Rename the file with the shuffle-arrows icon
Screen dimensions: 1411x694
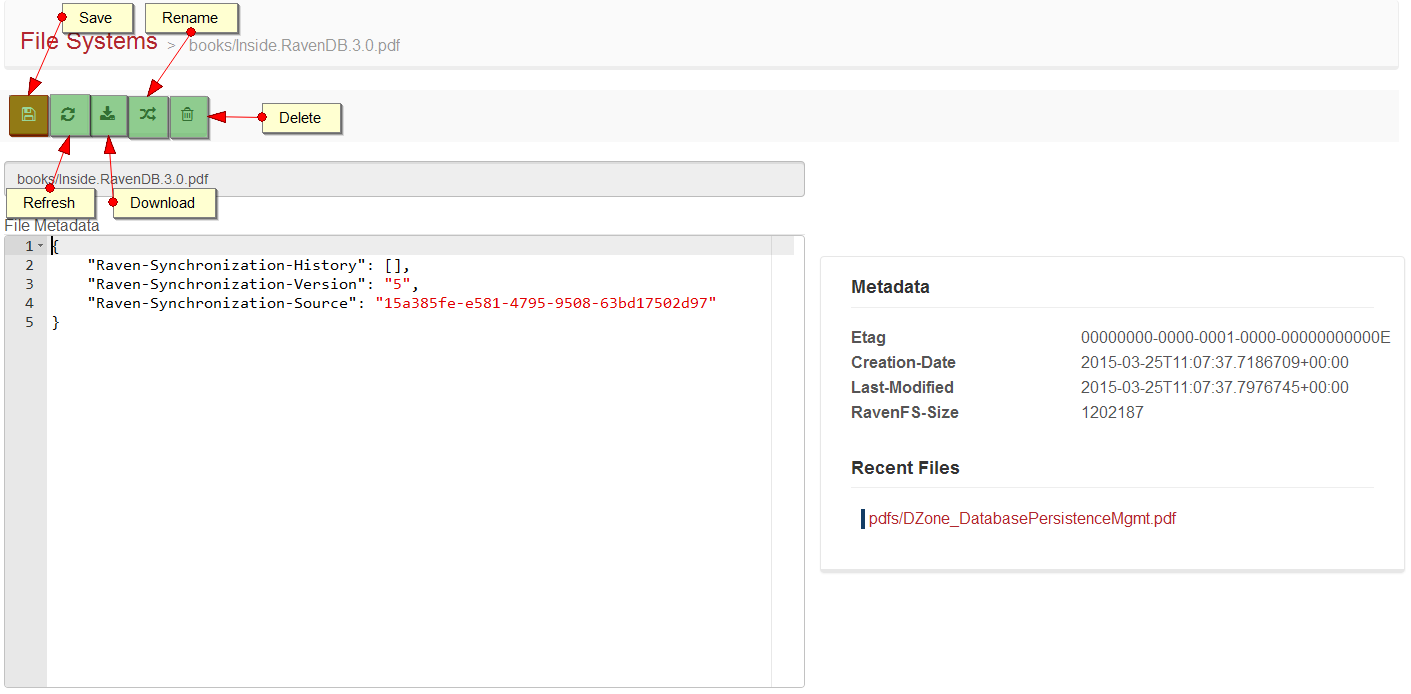148,115
